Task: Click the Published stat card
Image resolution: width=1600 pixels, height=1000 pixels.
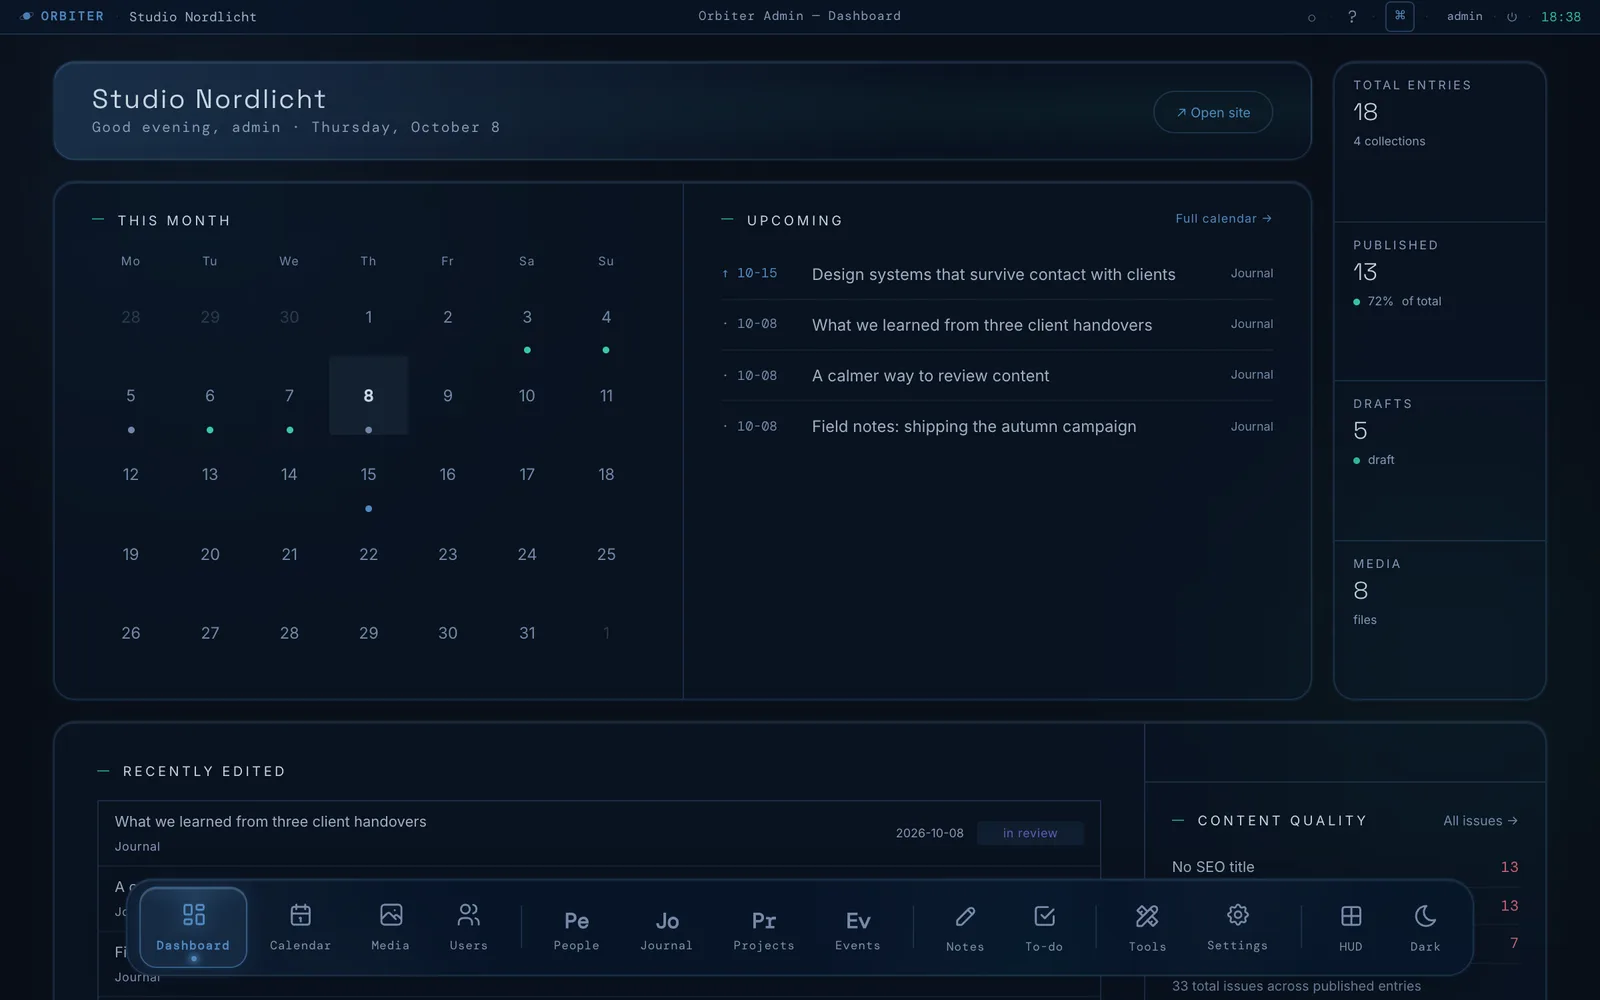Action: [x=1440, y=301]
